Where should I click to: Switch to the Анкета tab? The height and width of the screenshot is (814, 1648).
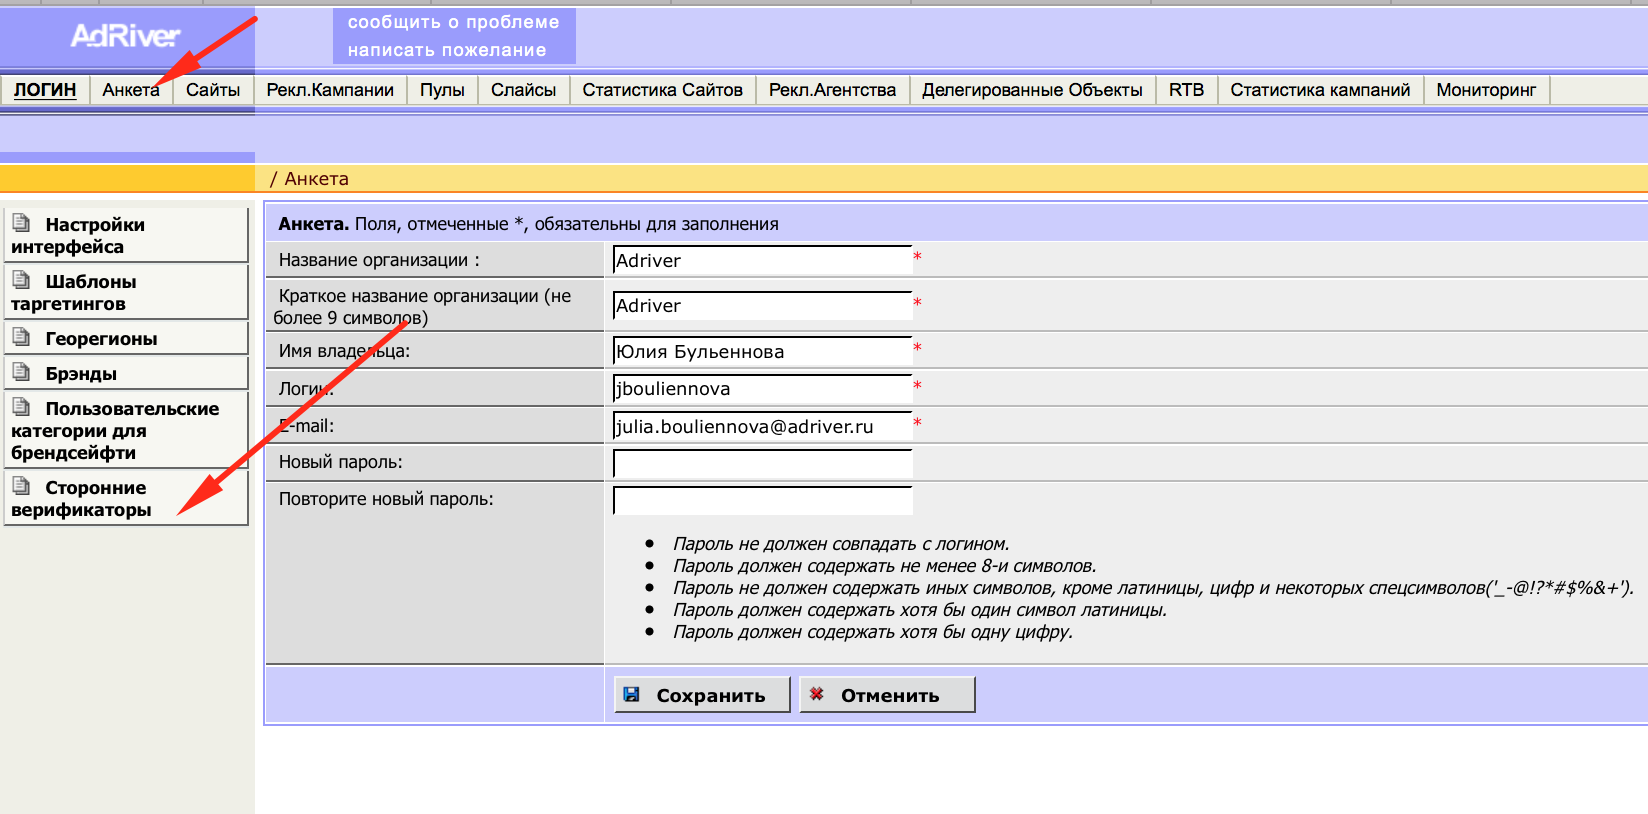(x=131, y=90)
